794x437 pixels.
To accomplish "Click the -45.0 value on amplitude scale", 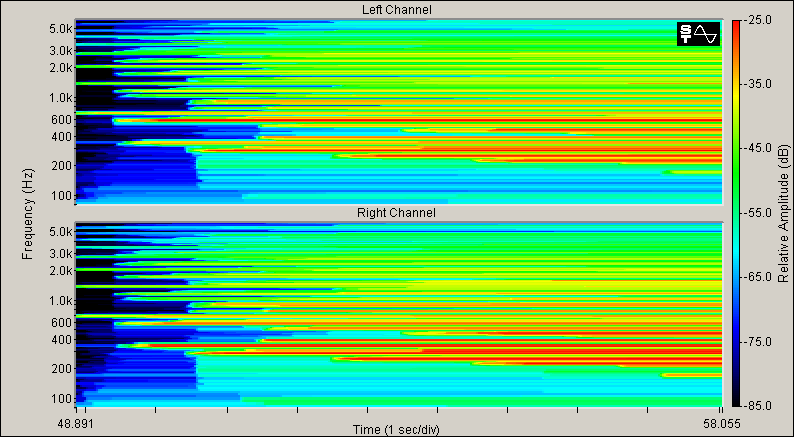I will point(757,148).
